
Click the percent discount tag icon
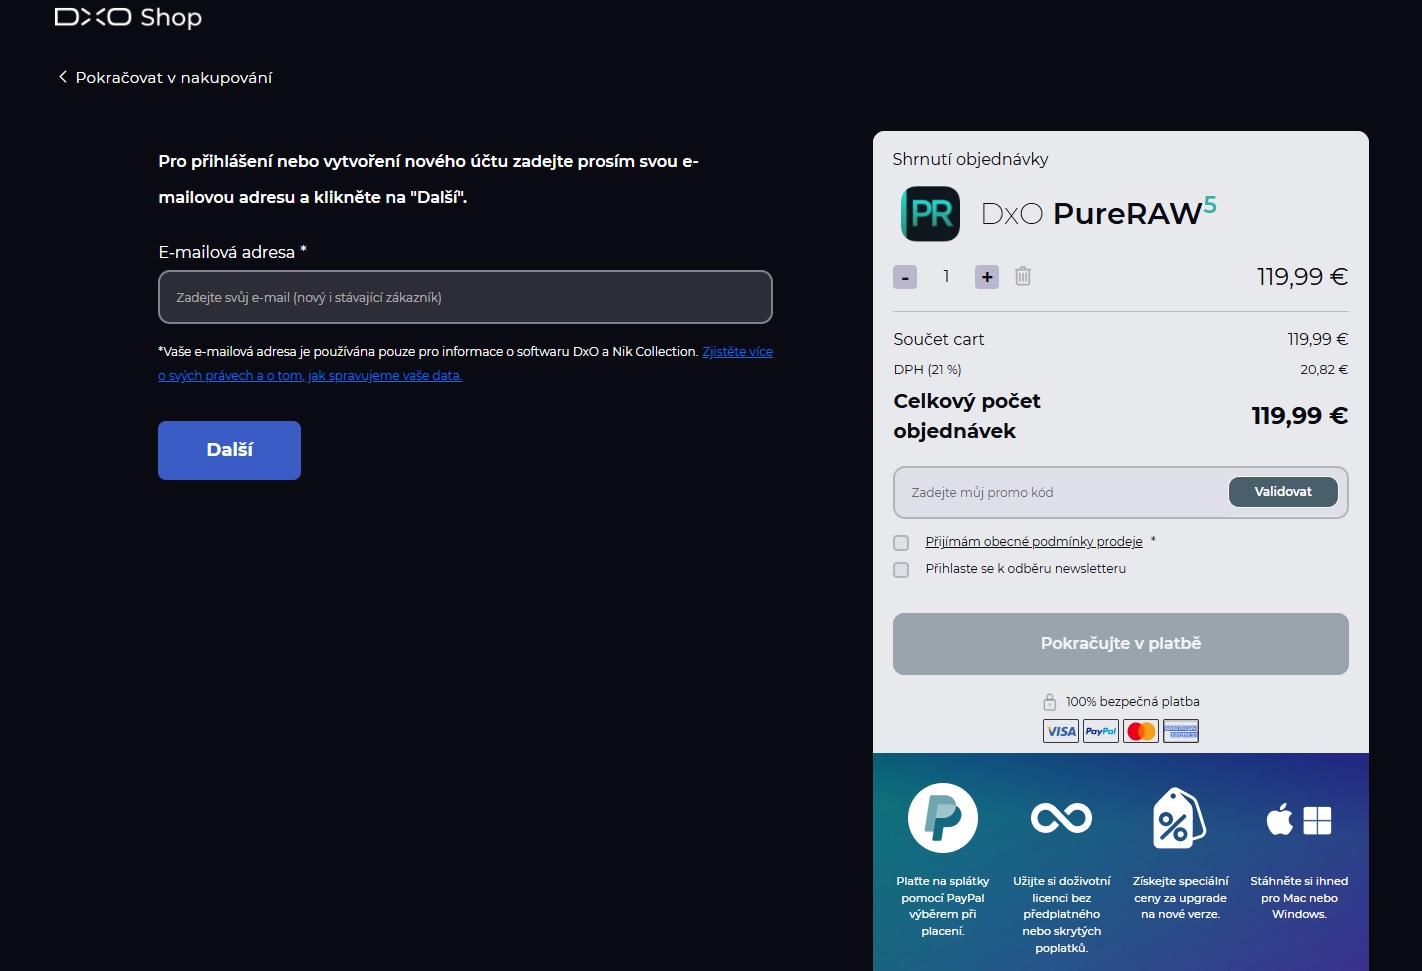(1180, 818)
